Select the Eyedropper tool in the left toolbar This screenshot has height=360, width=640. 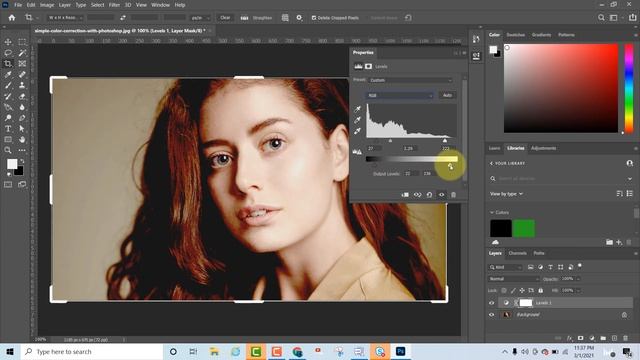pos(8,75)
